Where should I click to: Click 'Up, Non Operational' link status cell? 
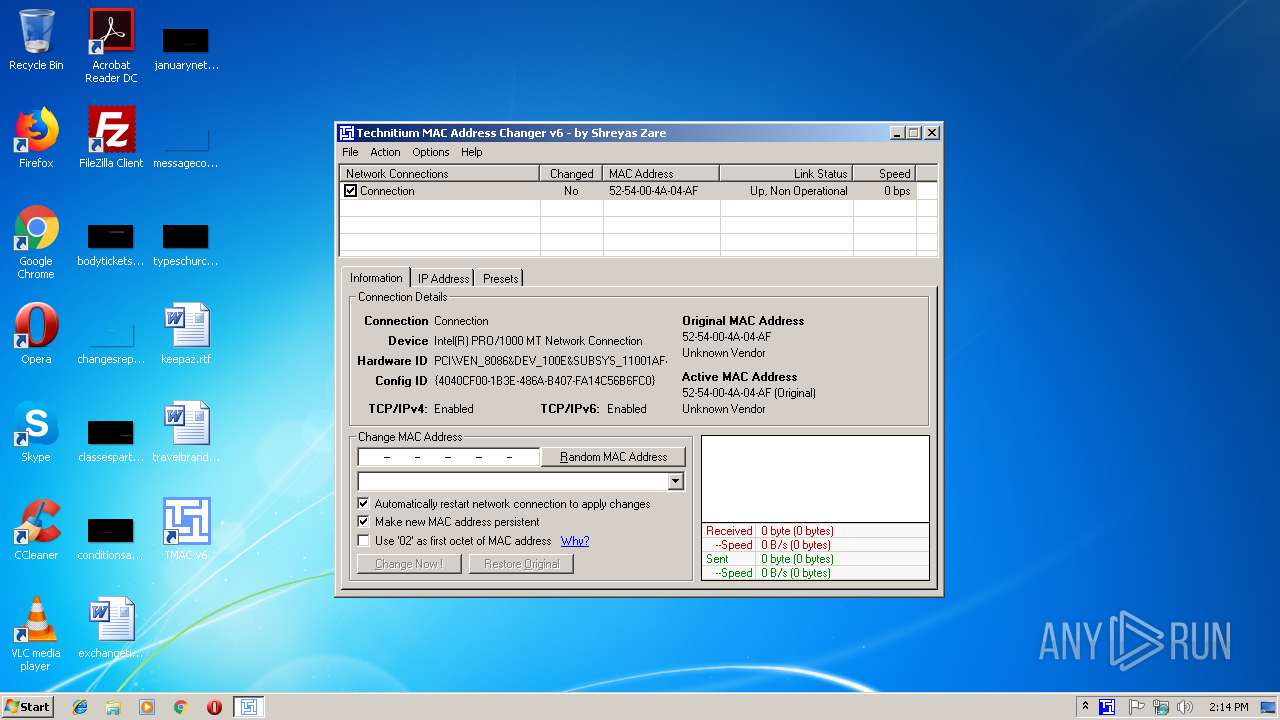pos(799,191)
